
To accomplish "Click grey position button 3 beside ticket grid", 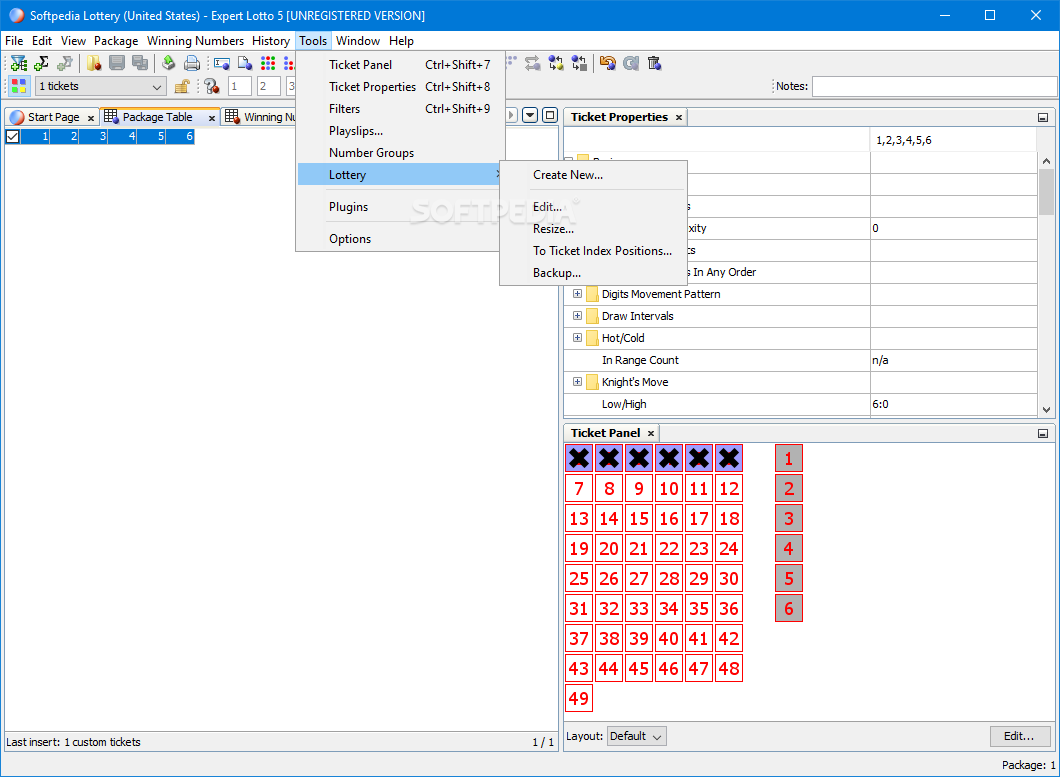I will pyautogui.click(x=788, y=519).
